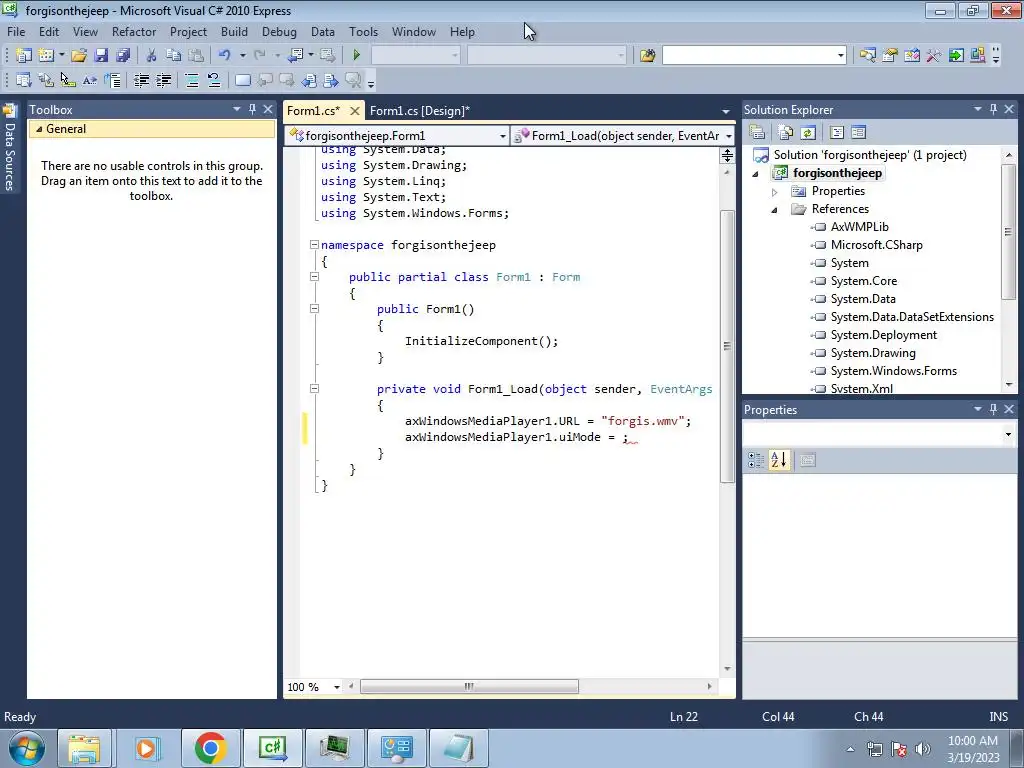
Task: Open the forgisonthejeep.Form1 types dropdown
Action: pyautogui.click(x=502, y=136)
